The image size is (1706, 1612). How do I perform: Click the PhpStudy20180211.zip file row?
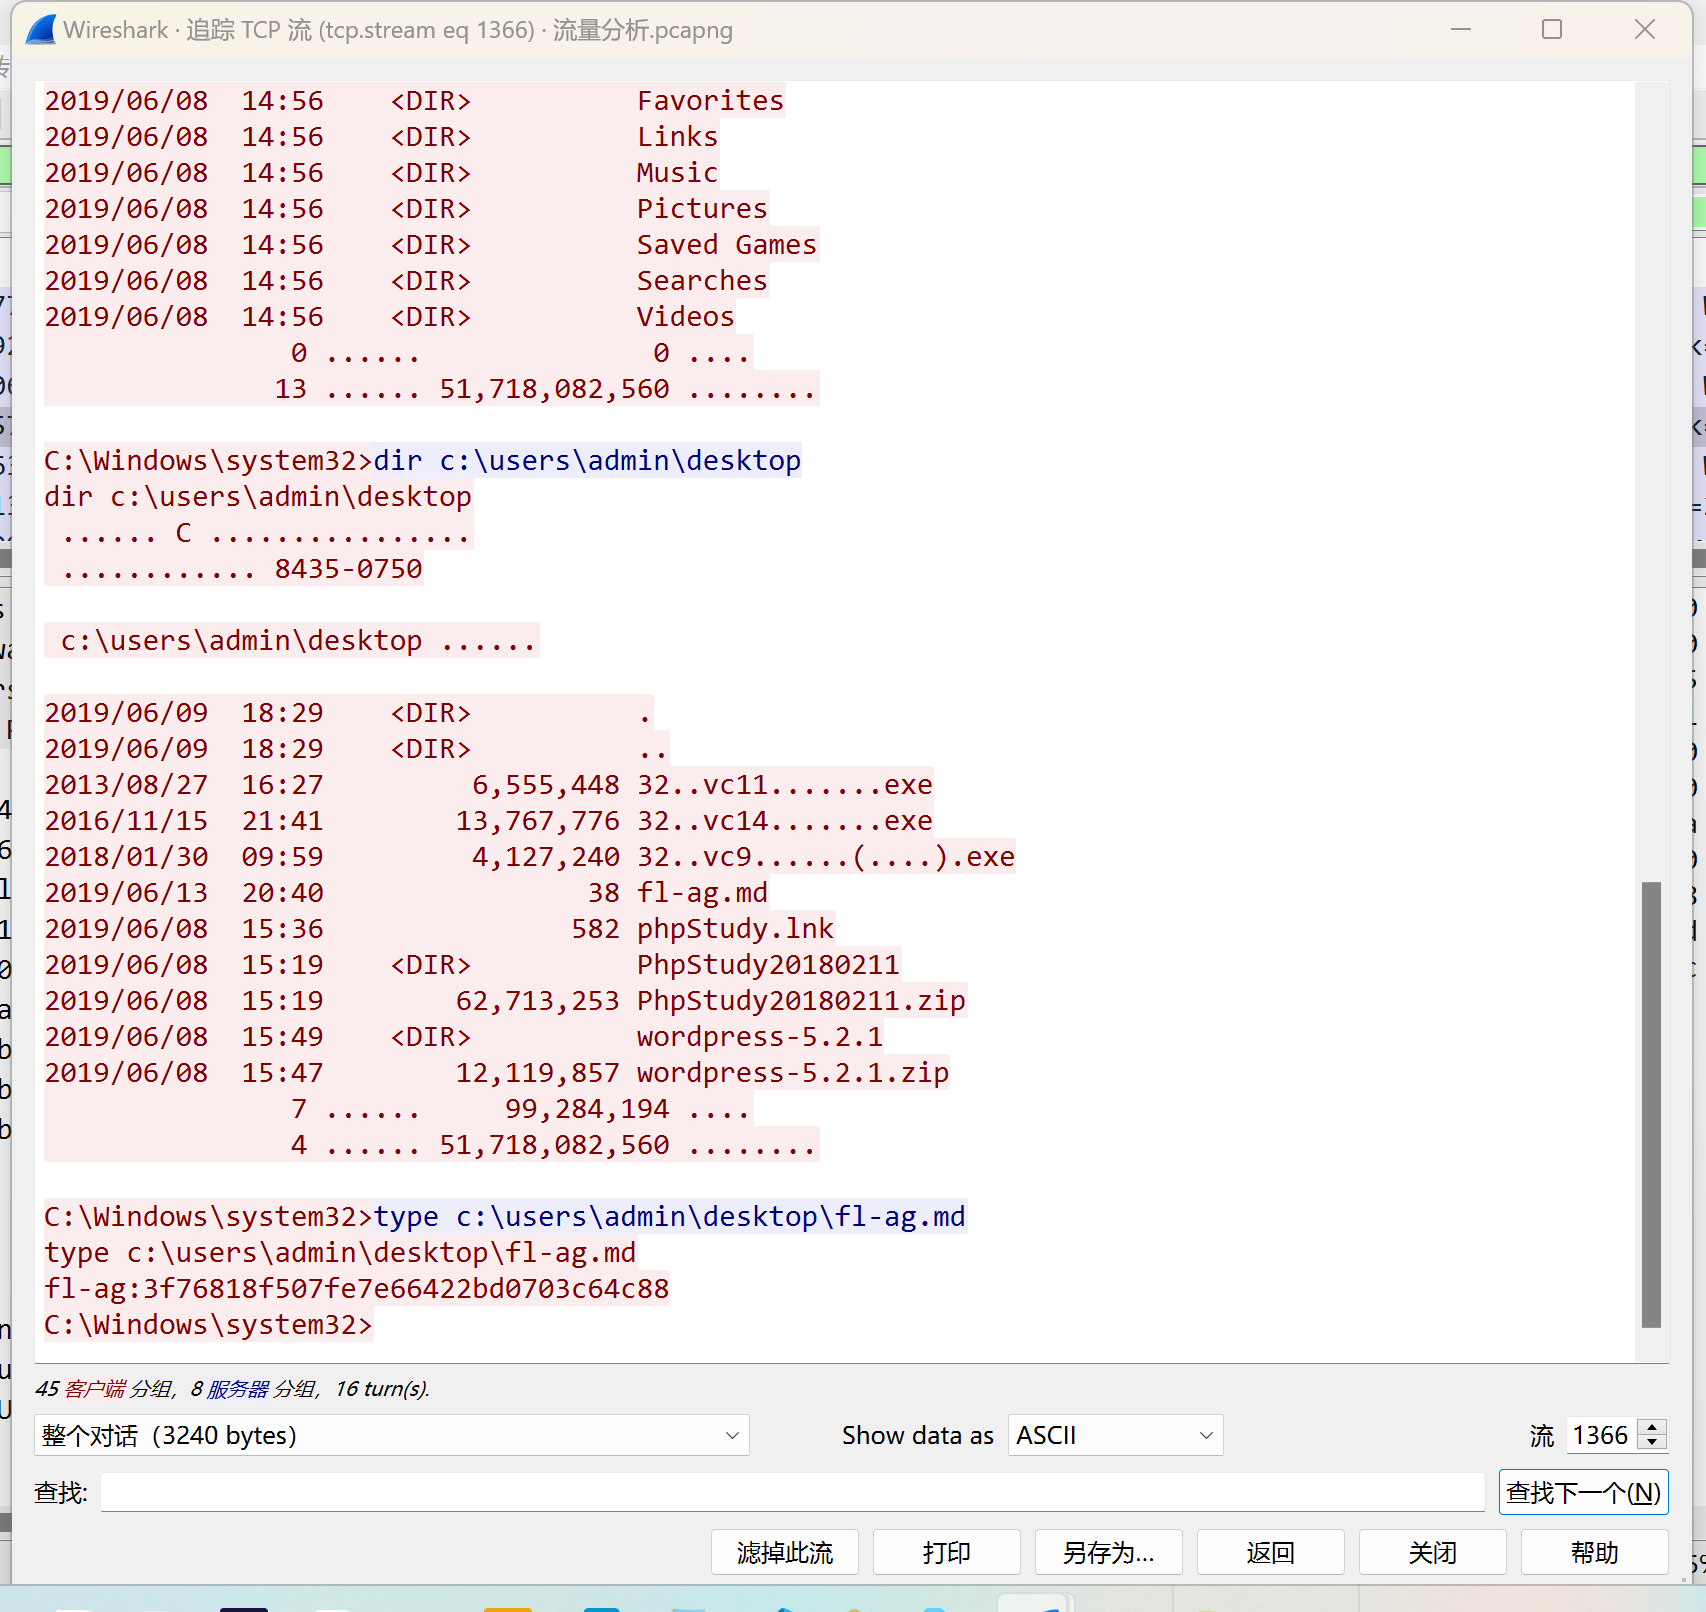pos(505,1000)
